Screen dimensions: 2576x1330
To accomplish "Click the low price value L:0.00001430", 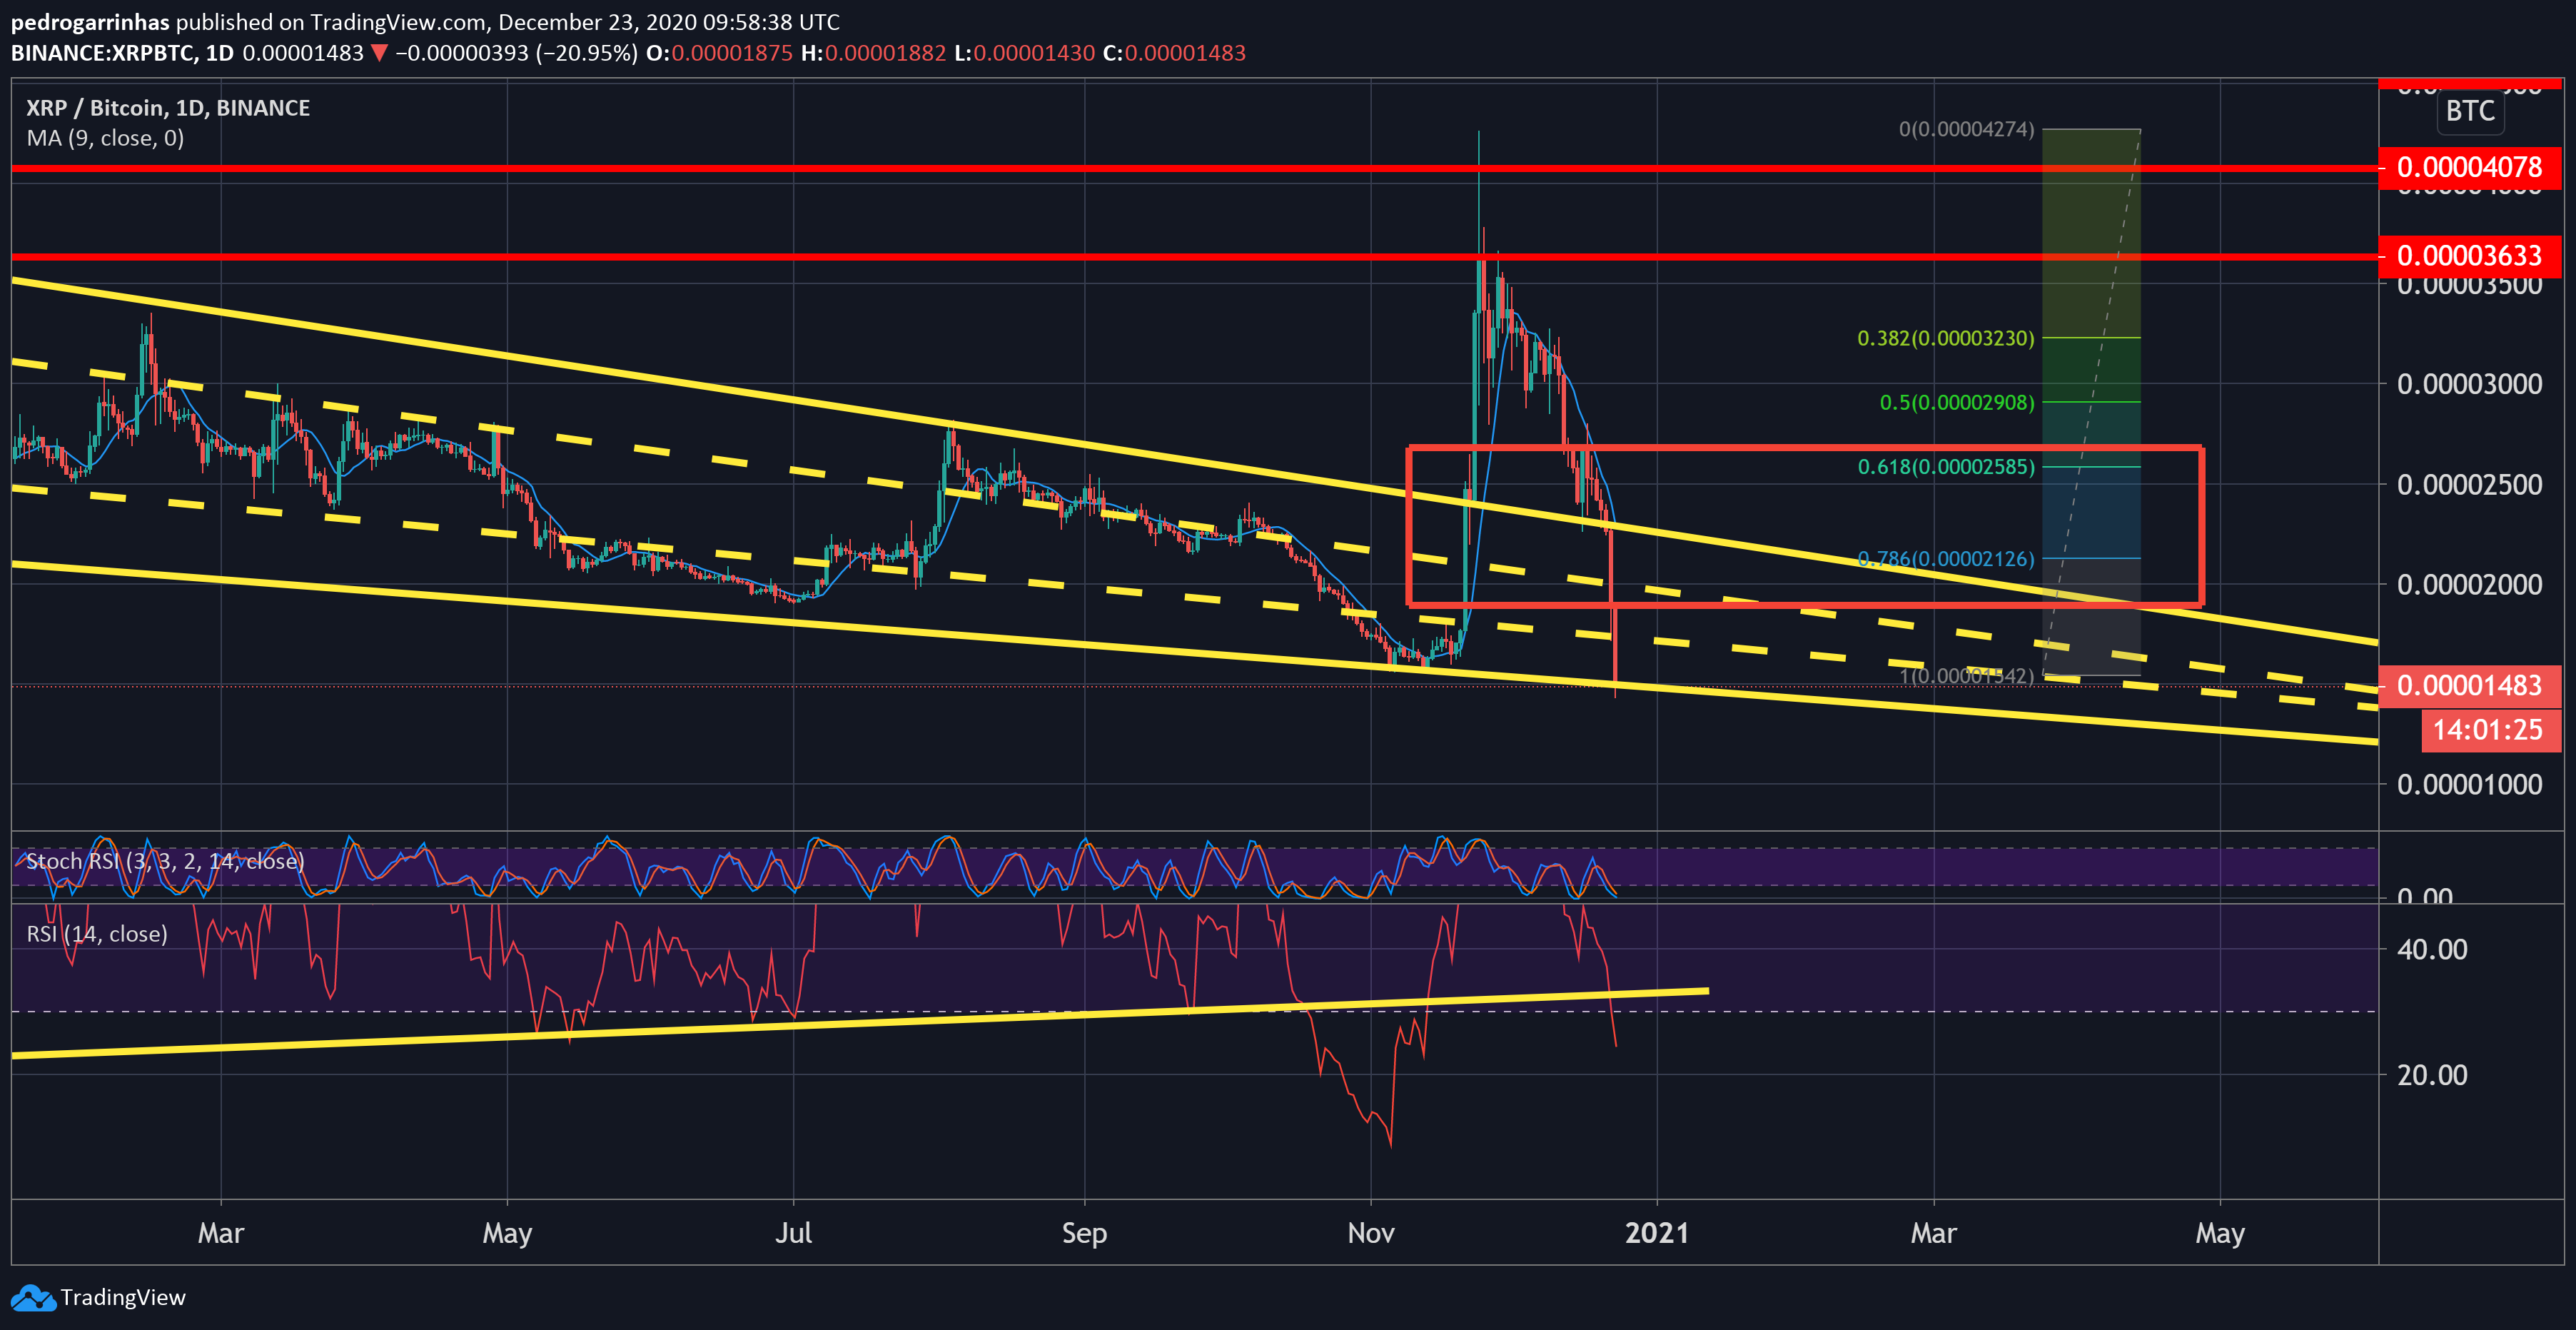I will (x=1024, y=53).
